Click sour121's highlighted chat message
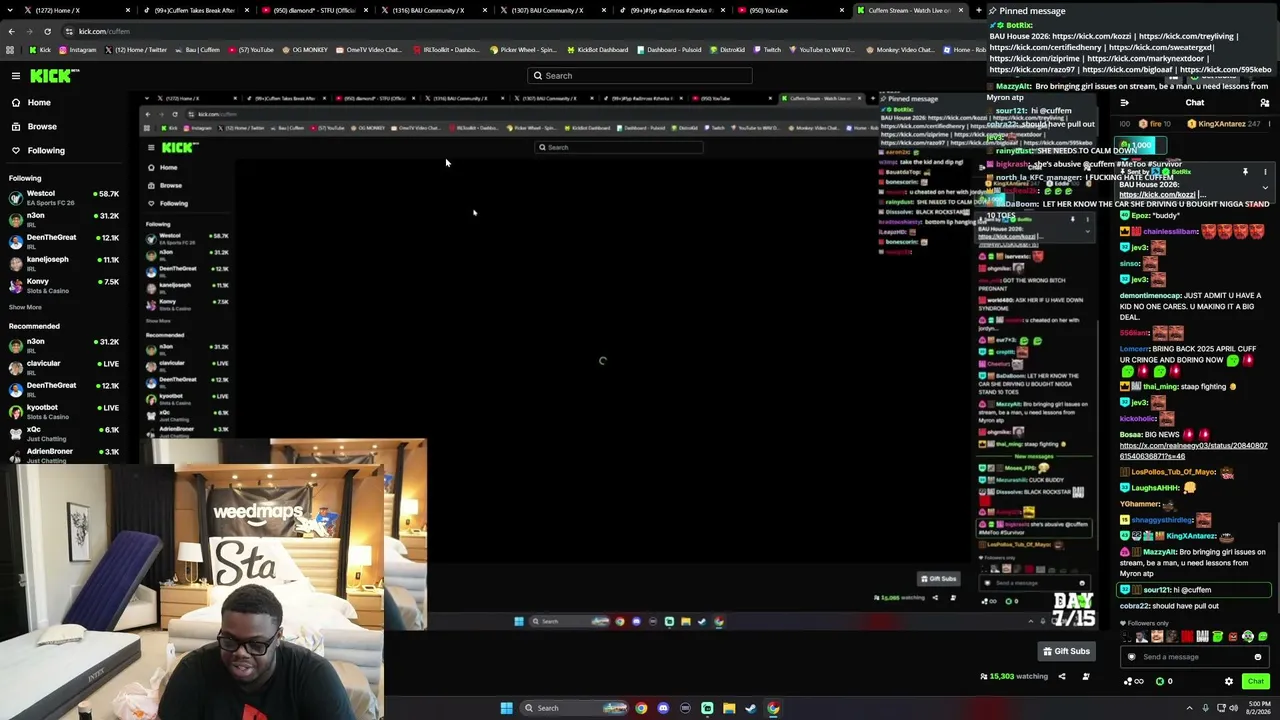The height and width of the screenshot is (720, 1280). coord(1194,590)
